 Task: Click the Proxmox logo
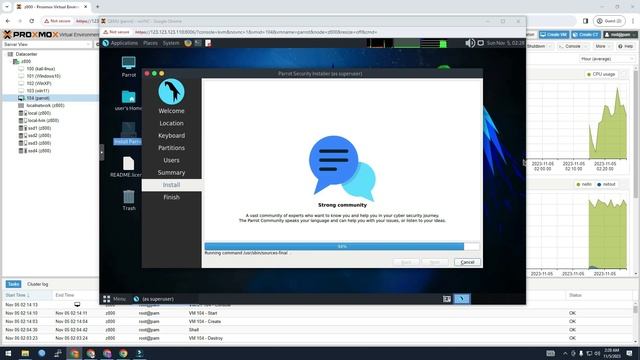[31, 35]
